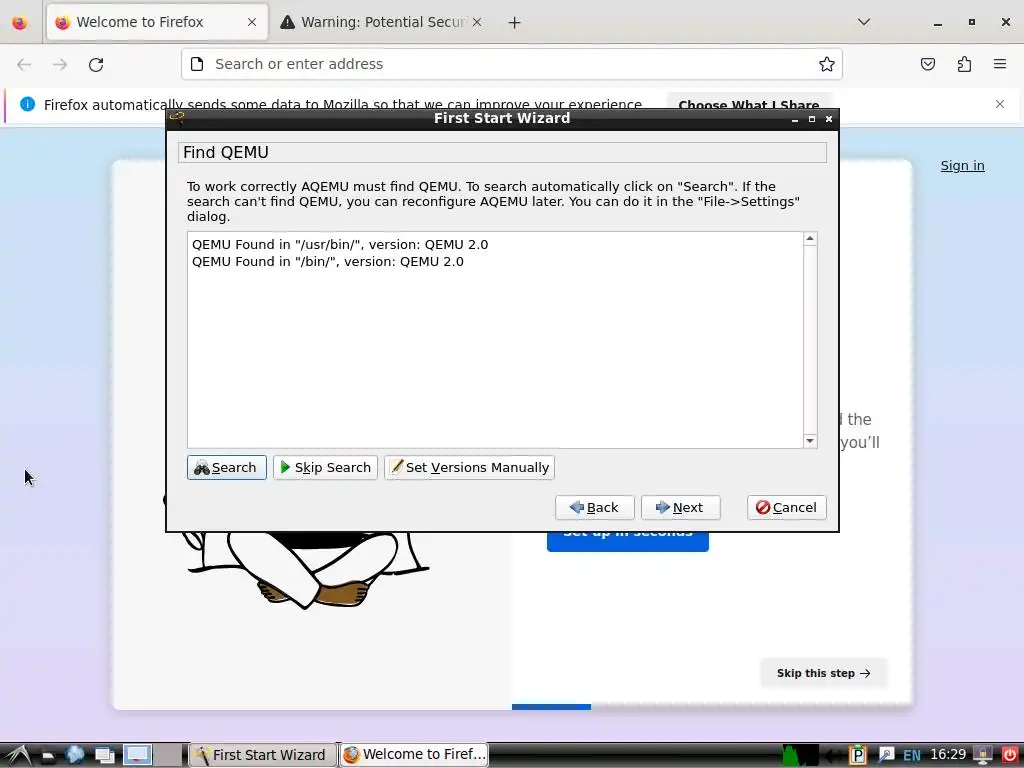Close the First Start Wizard window

click(829, 119)
